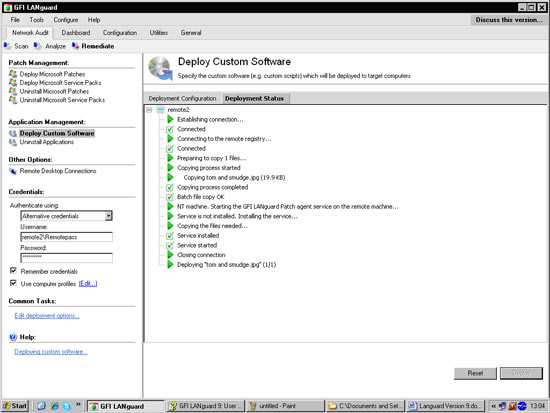Switch to the Utilities tab
Viewport: 550px width, 413px height.
159,33
